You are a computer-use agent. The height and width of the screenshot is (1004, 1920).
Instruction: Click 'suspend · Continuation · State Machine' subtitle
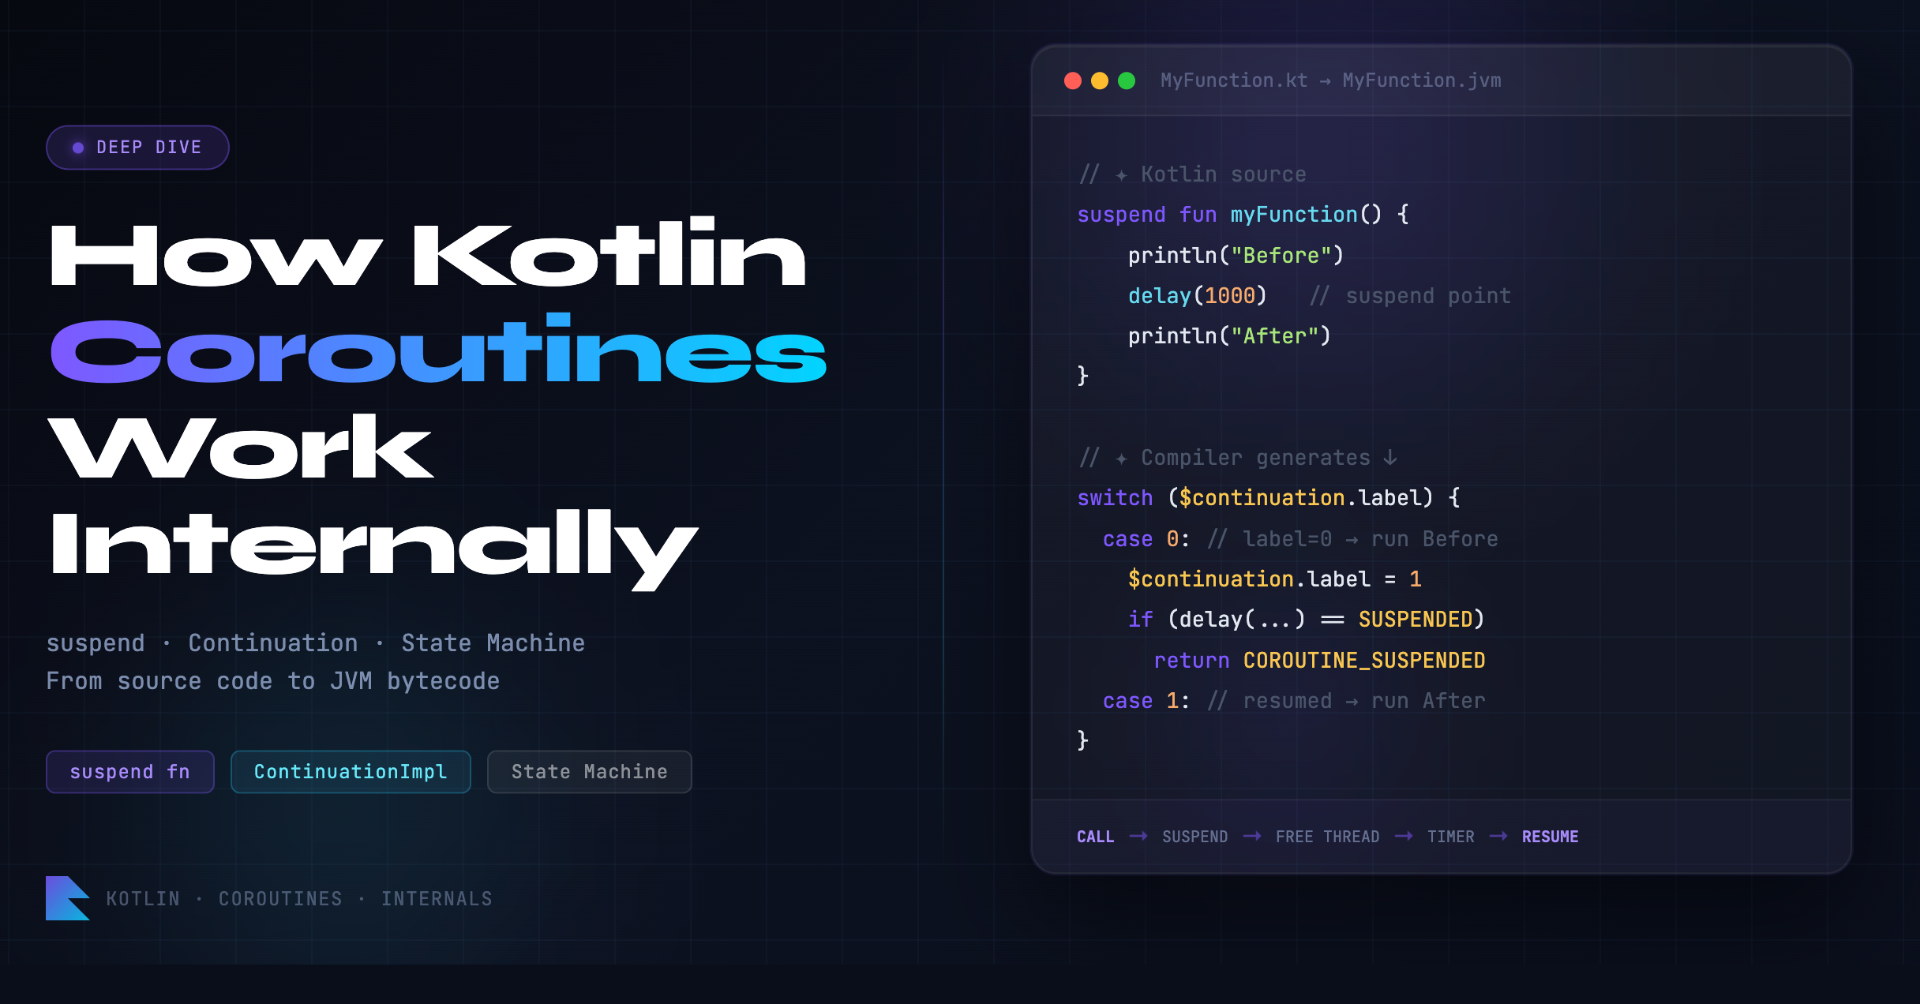pyautogui.click(x=315, y=643)
